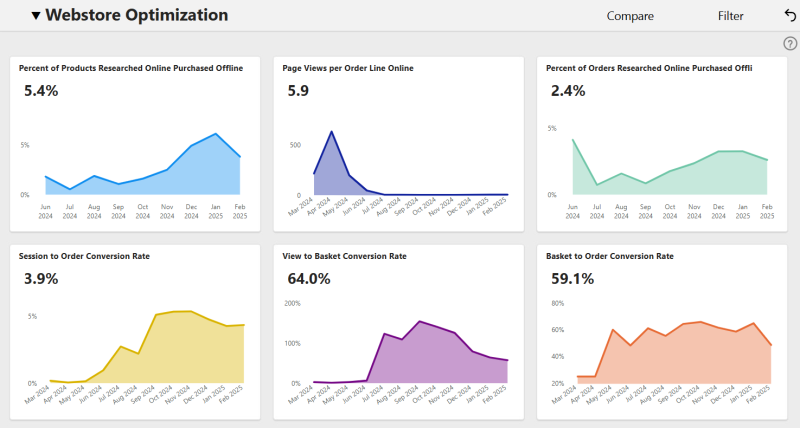Click the 59.1% KPI value
The image size is (800, 428).
572,279
